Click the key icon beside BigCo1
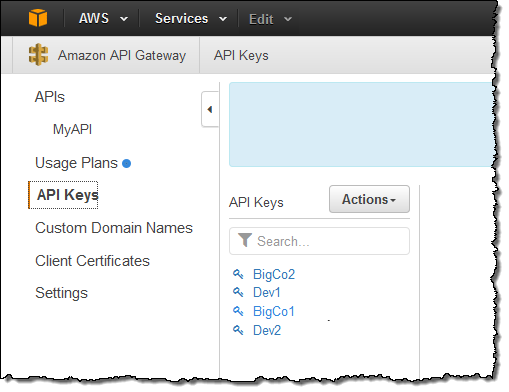This screenshot has height=392, width=509. 238,311
